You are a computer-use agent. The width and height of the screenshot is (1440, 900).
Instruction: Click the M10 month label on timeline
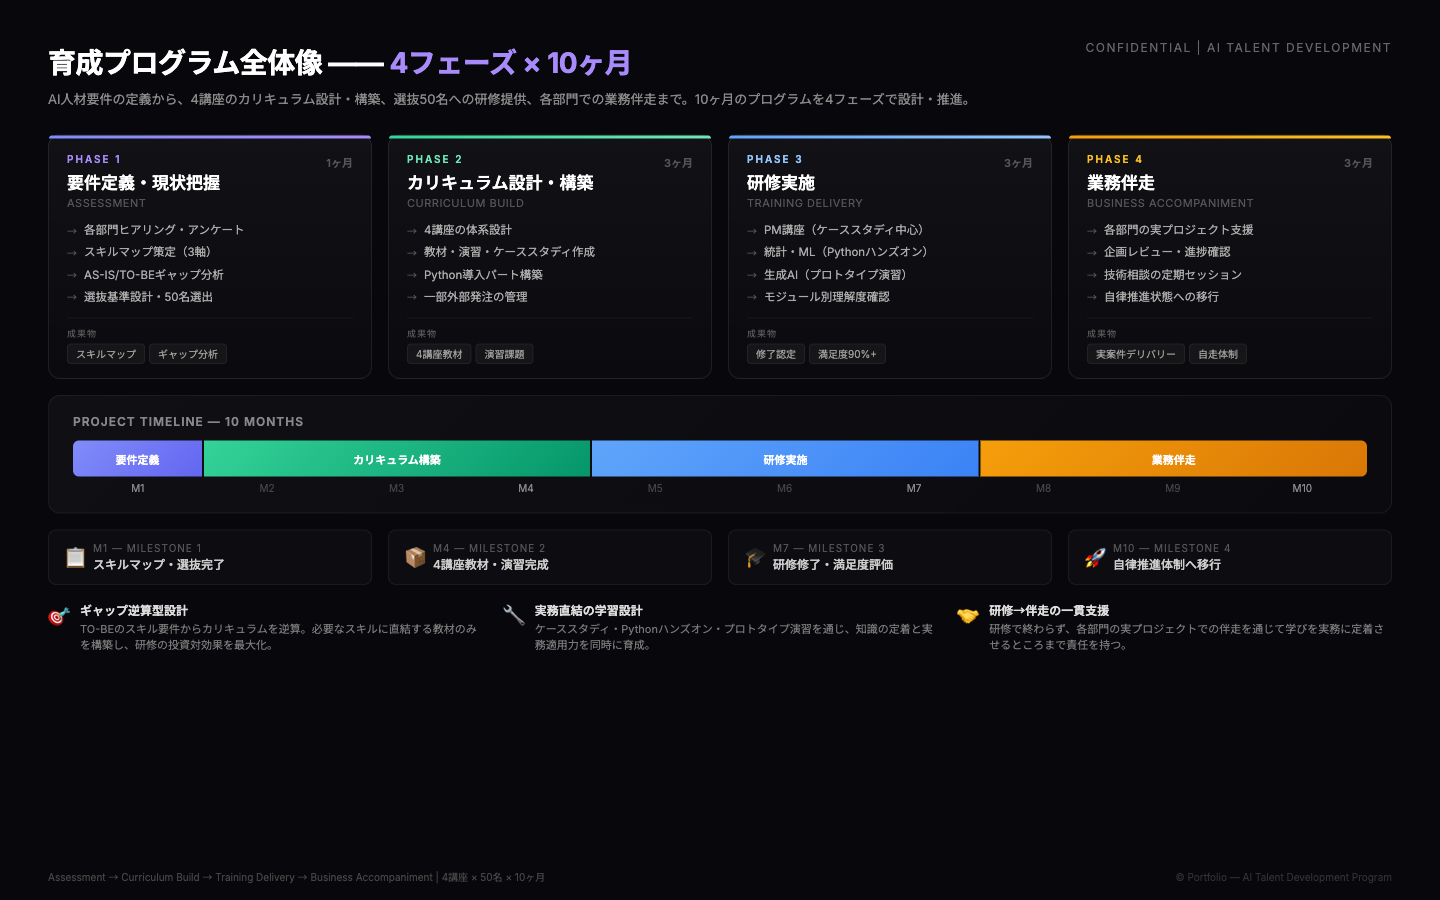(1301, 488)
